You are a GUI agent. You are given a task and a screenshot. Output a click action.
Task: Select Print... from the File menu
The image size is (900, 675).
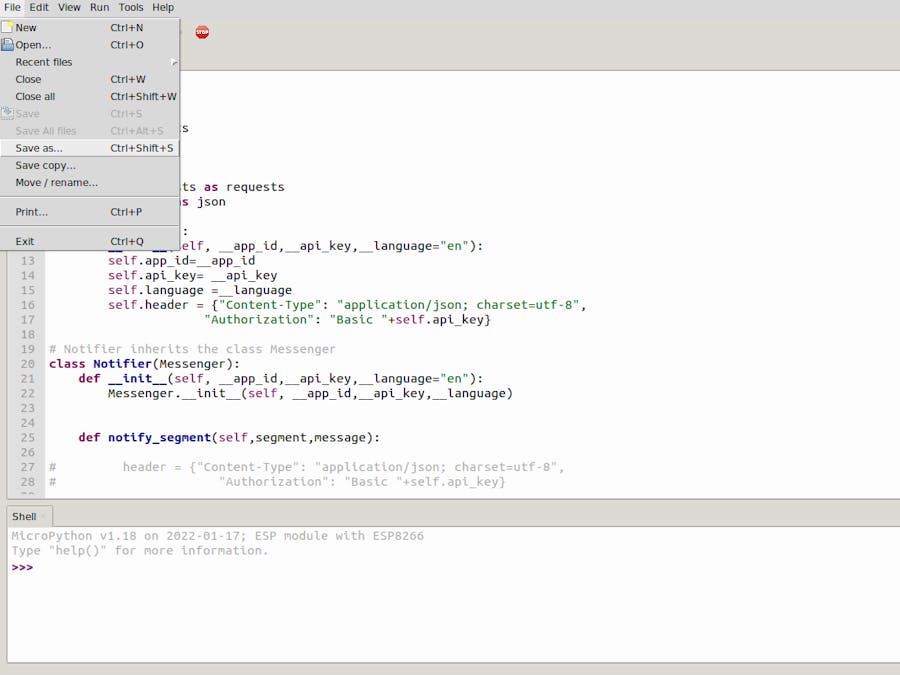coord(31,212)
